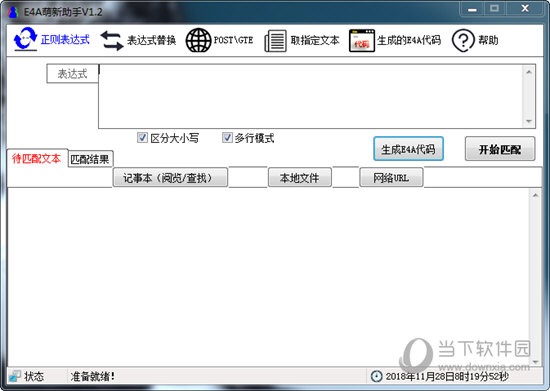Screen dimensions: 550x391
Task: Click the 本地文件 button
Action: click(x=300, y=178)
